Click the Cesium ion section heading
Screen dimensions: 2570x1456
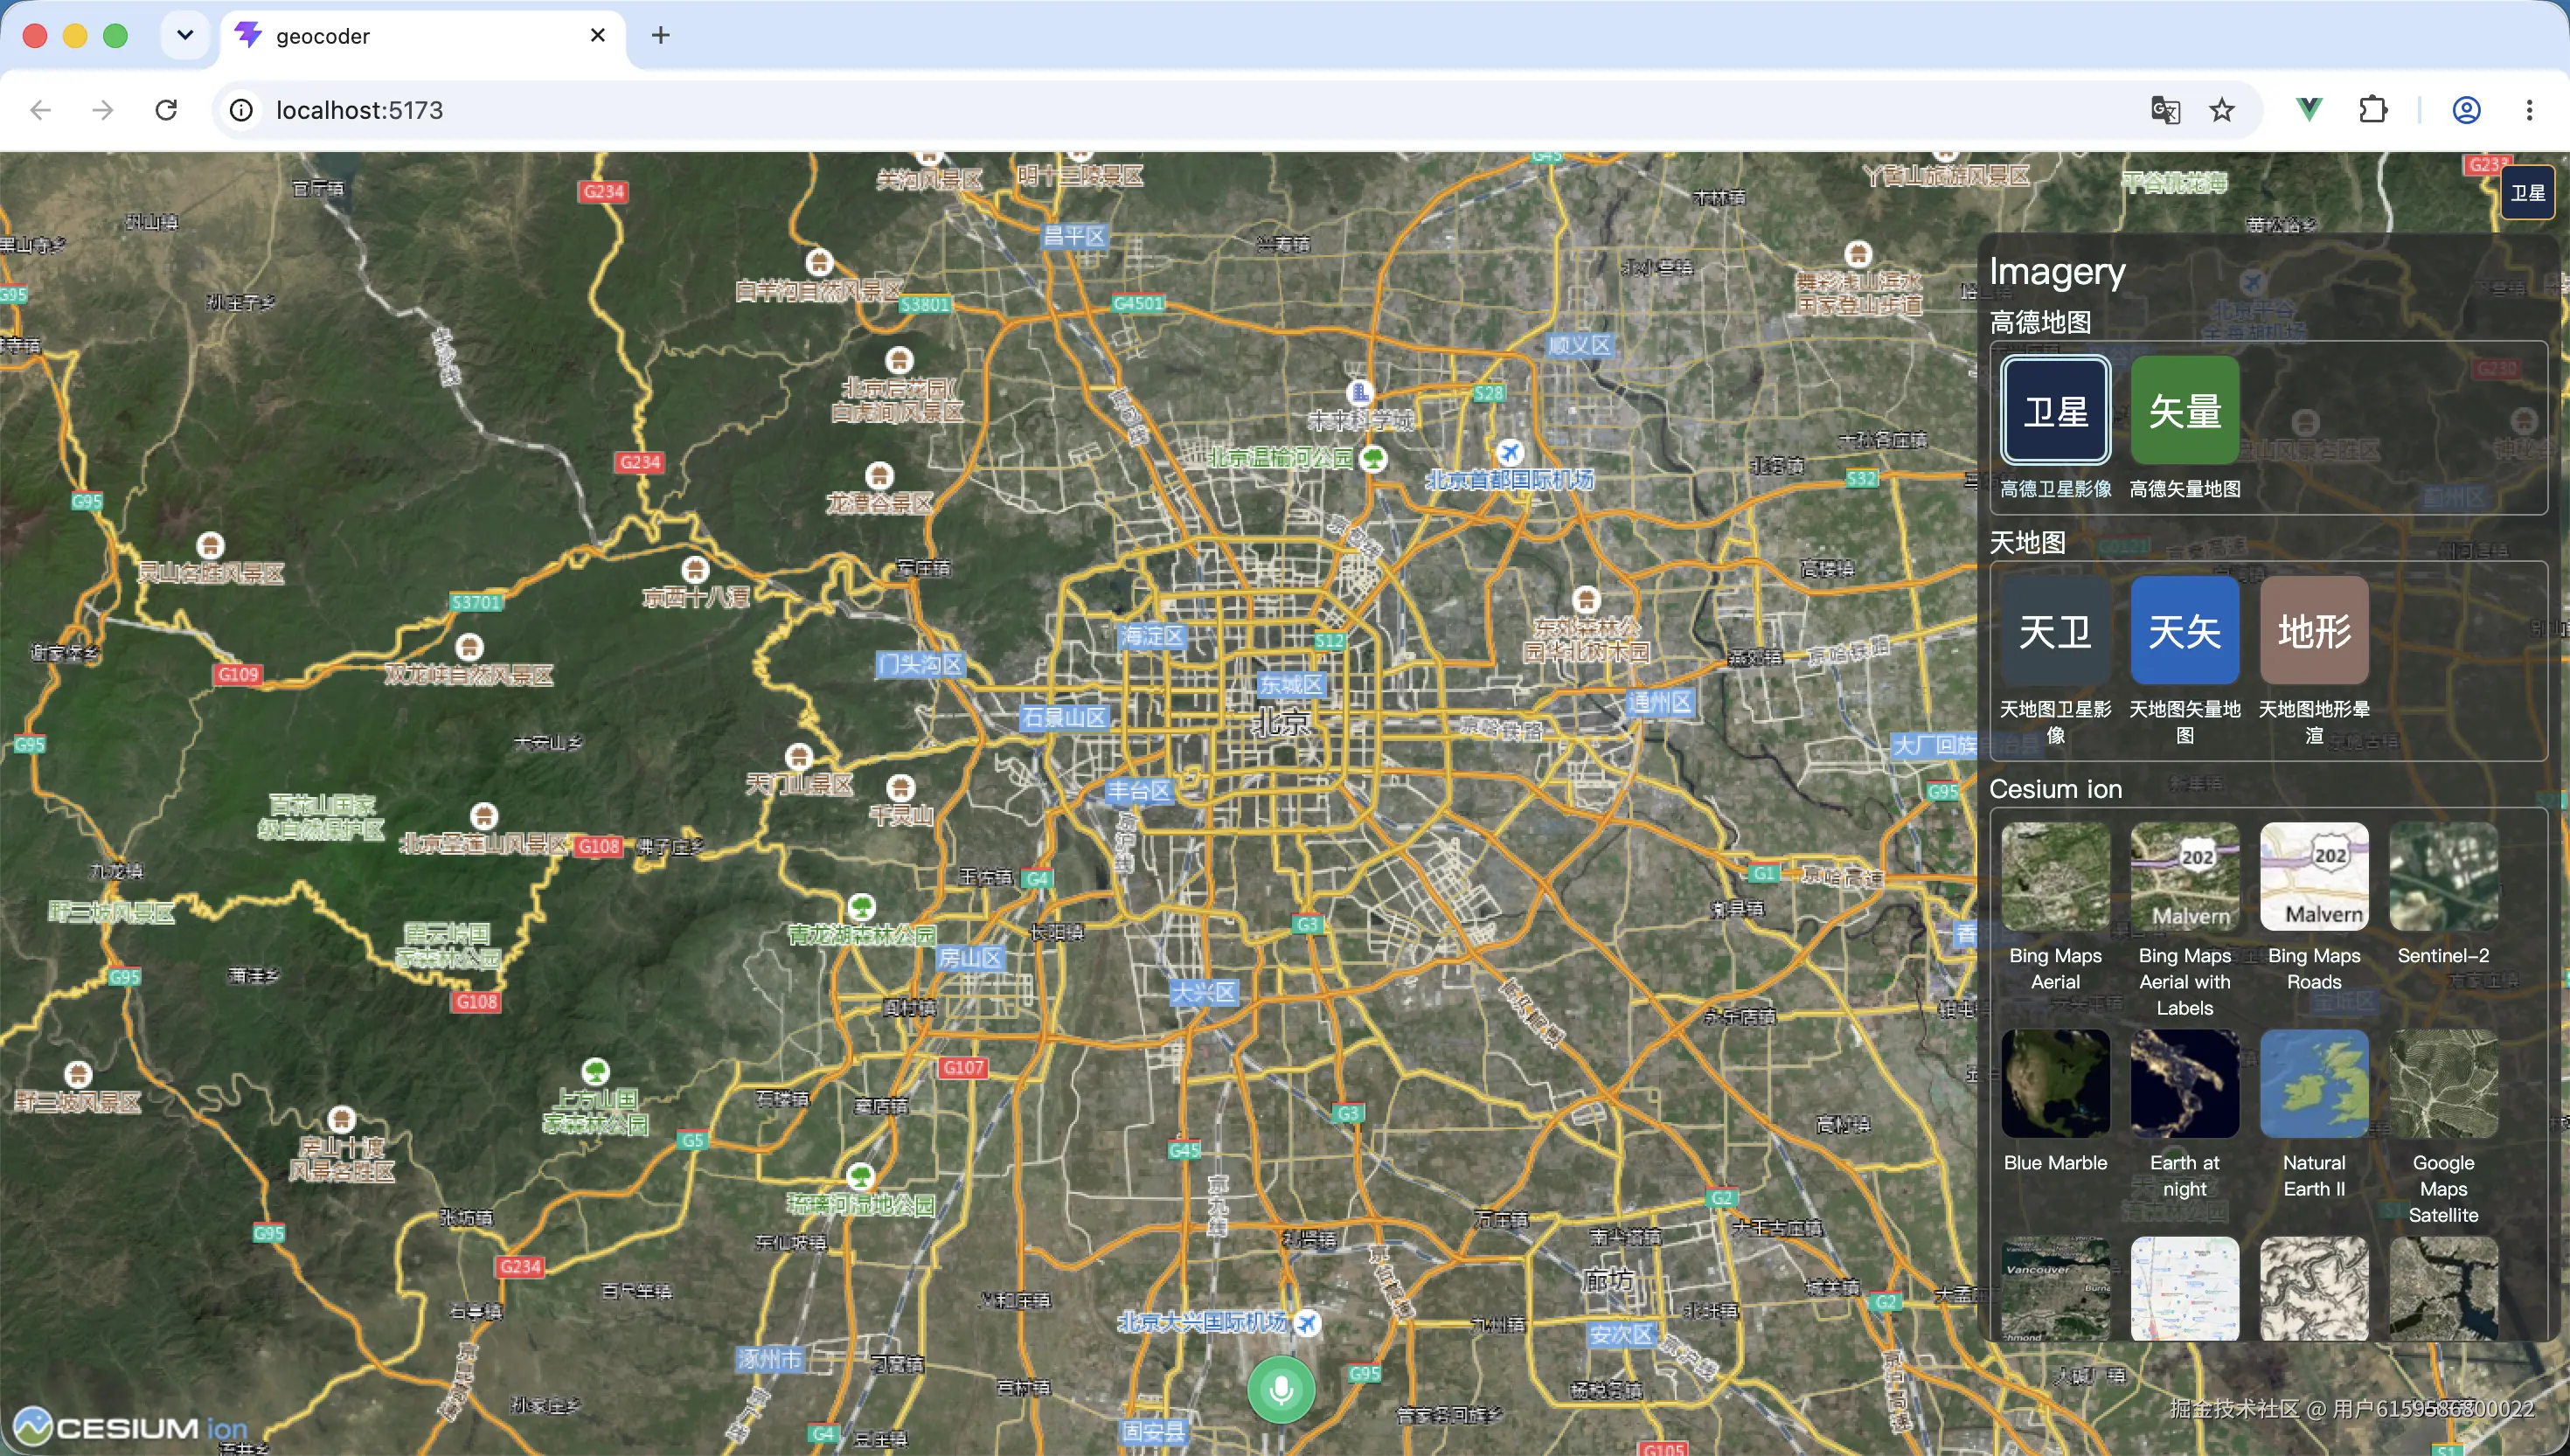point(2055,789)
